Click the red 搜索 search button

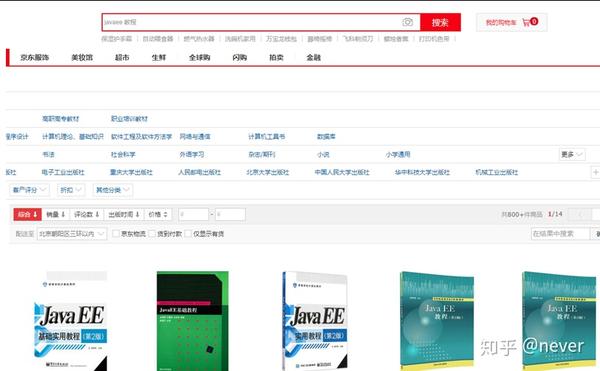tap(440, 22)
